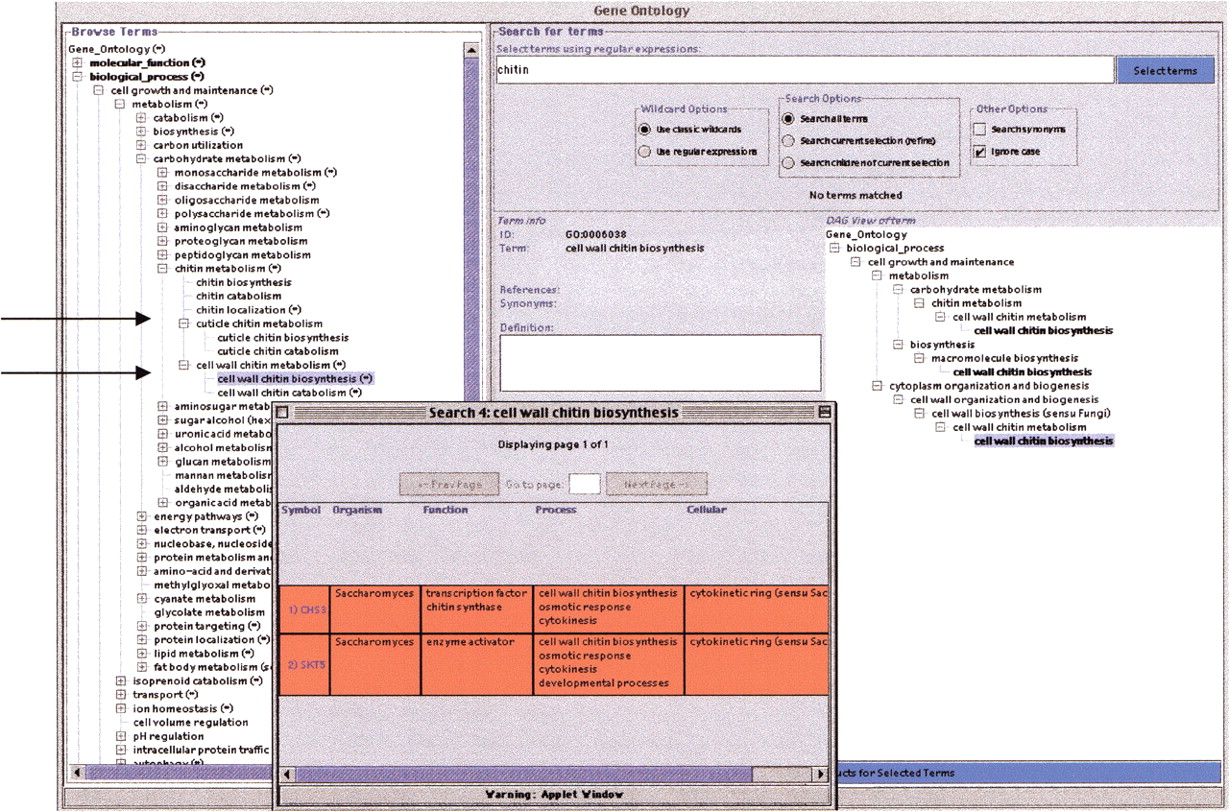The height and width of the screenshot is (812, 1229).
Task: Open the SKT5 gene symbol link
Action: tap(305, 664)
